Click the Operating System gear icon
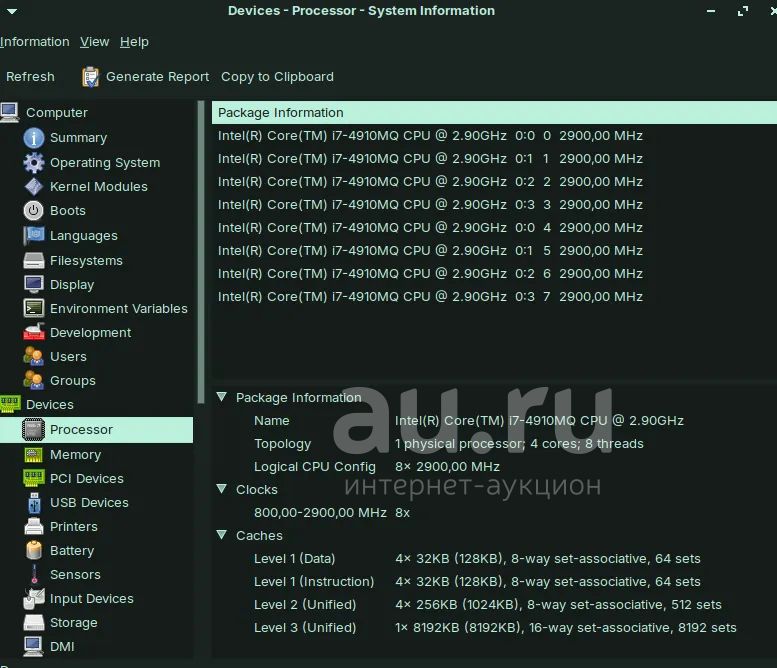 [34, 163]
